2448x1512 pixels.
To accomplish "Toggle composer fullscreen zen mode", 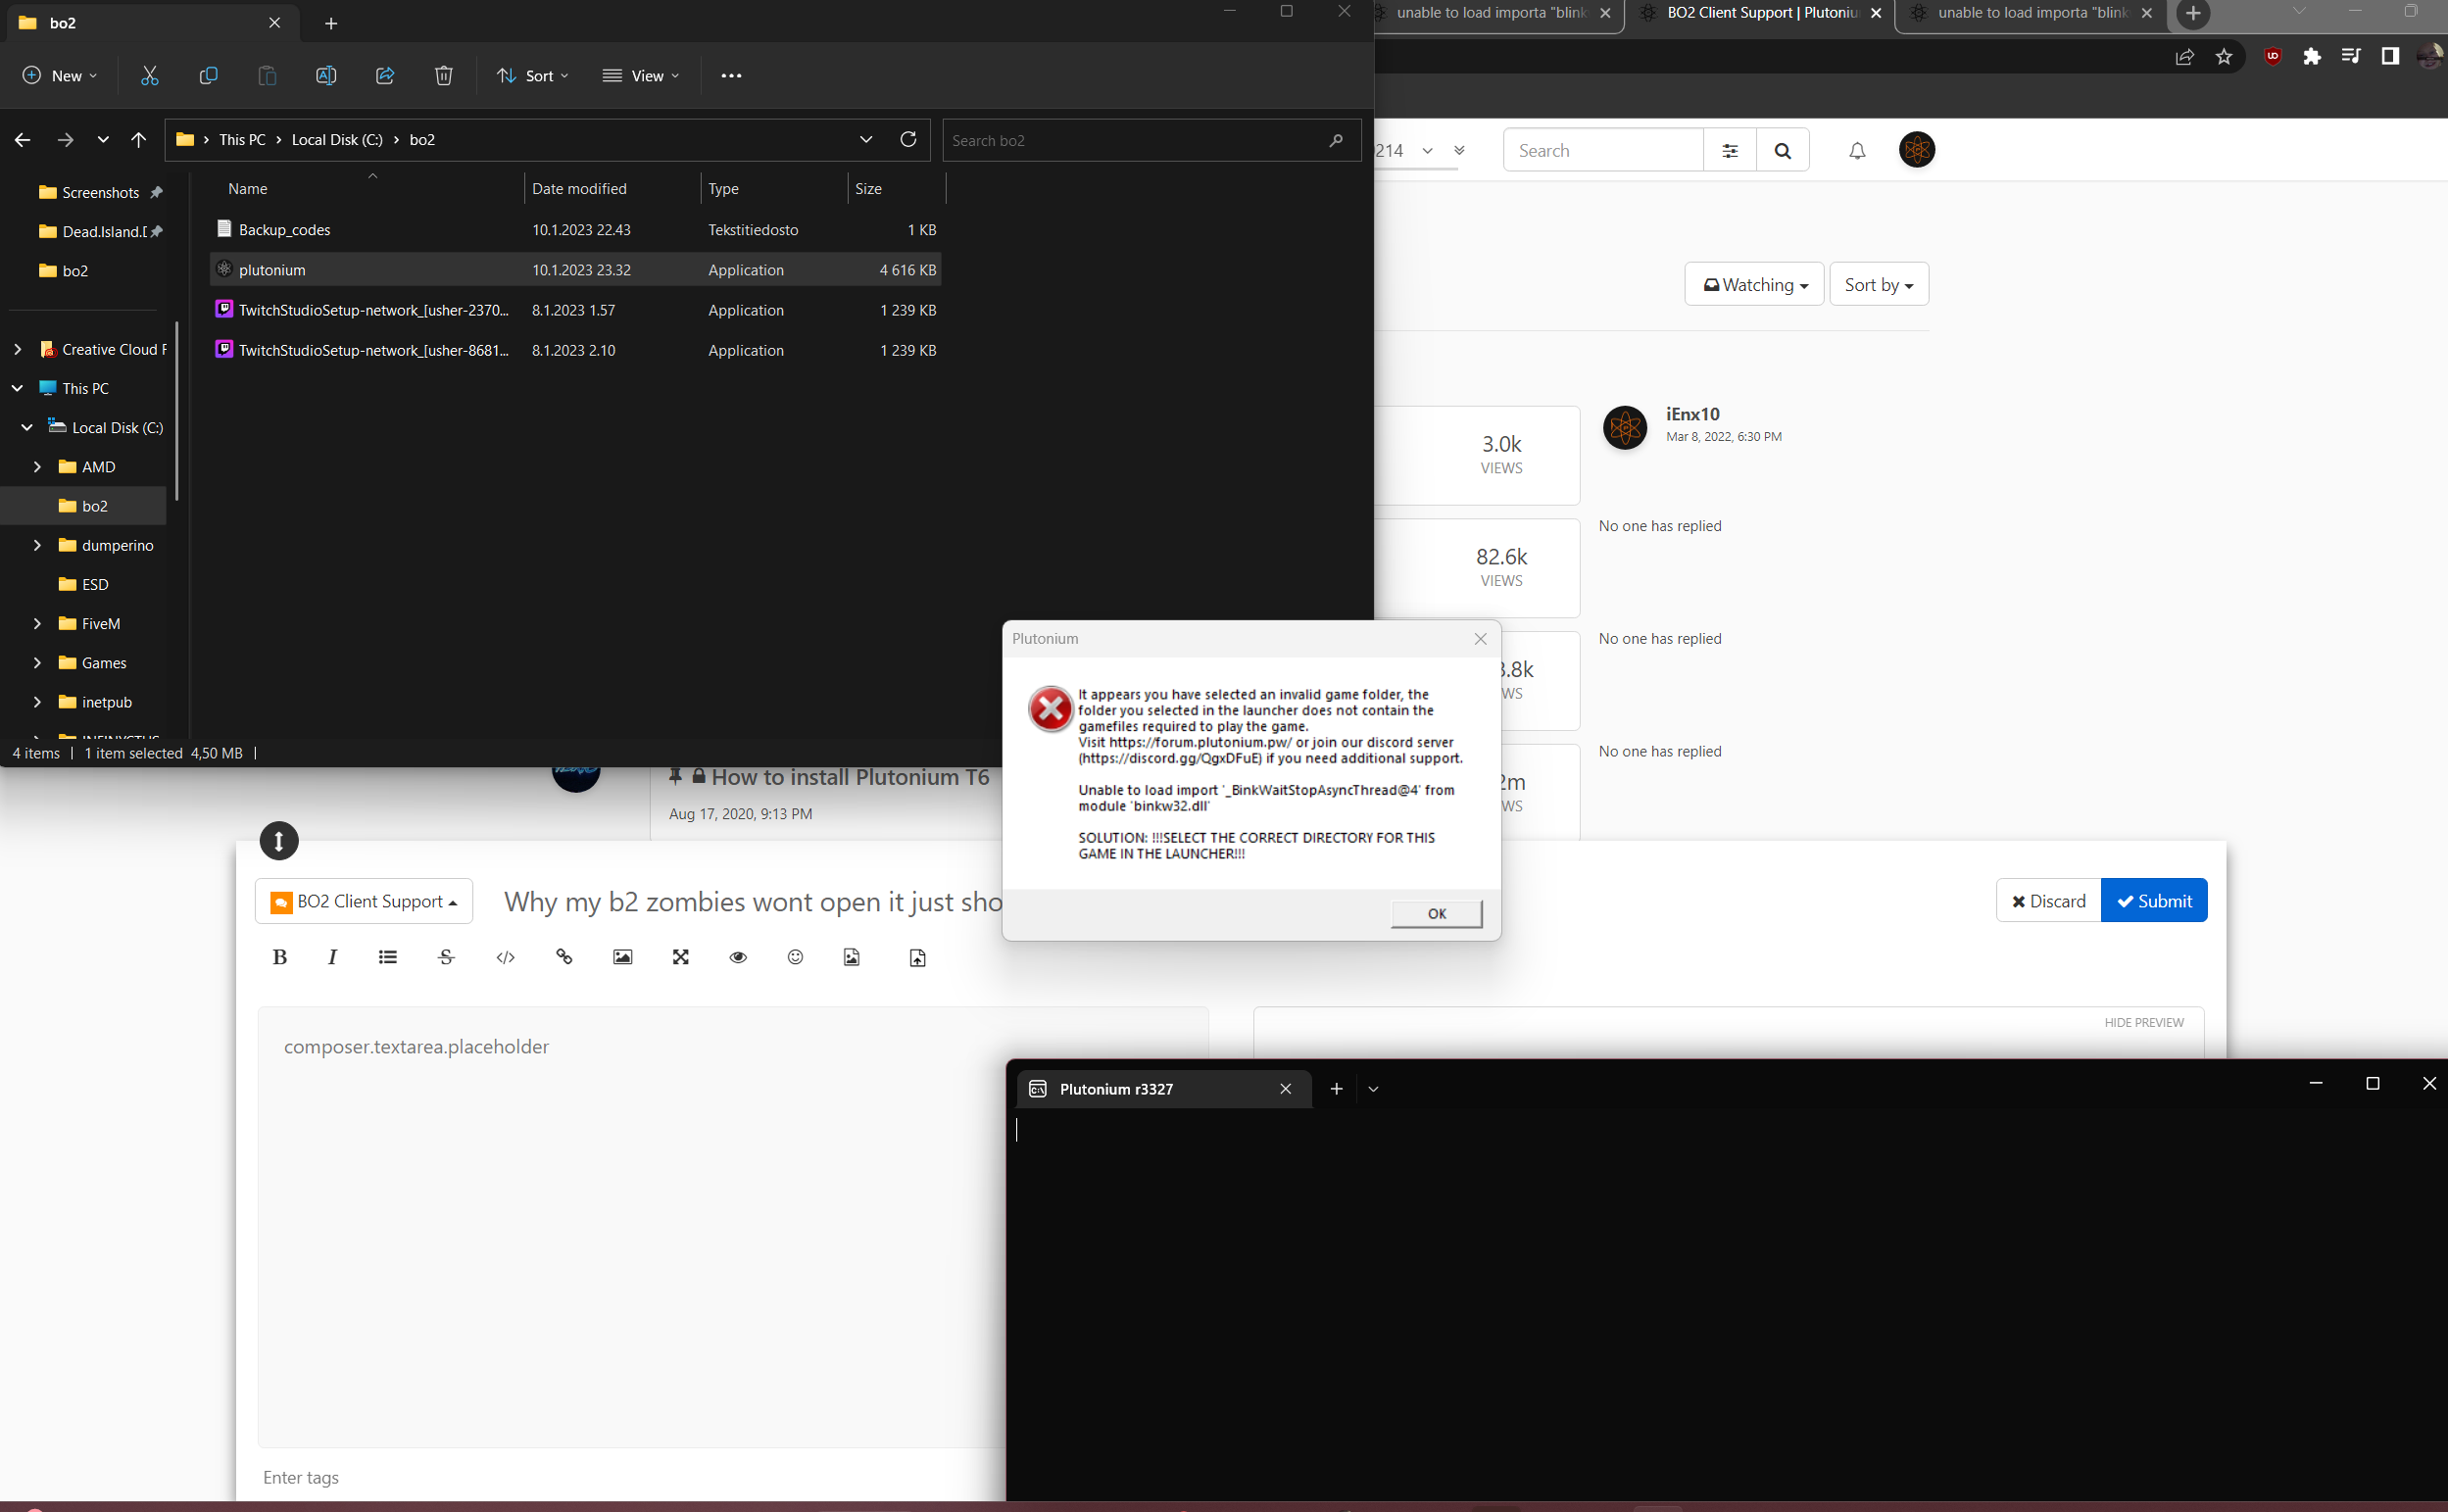I will 681,957.
